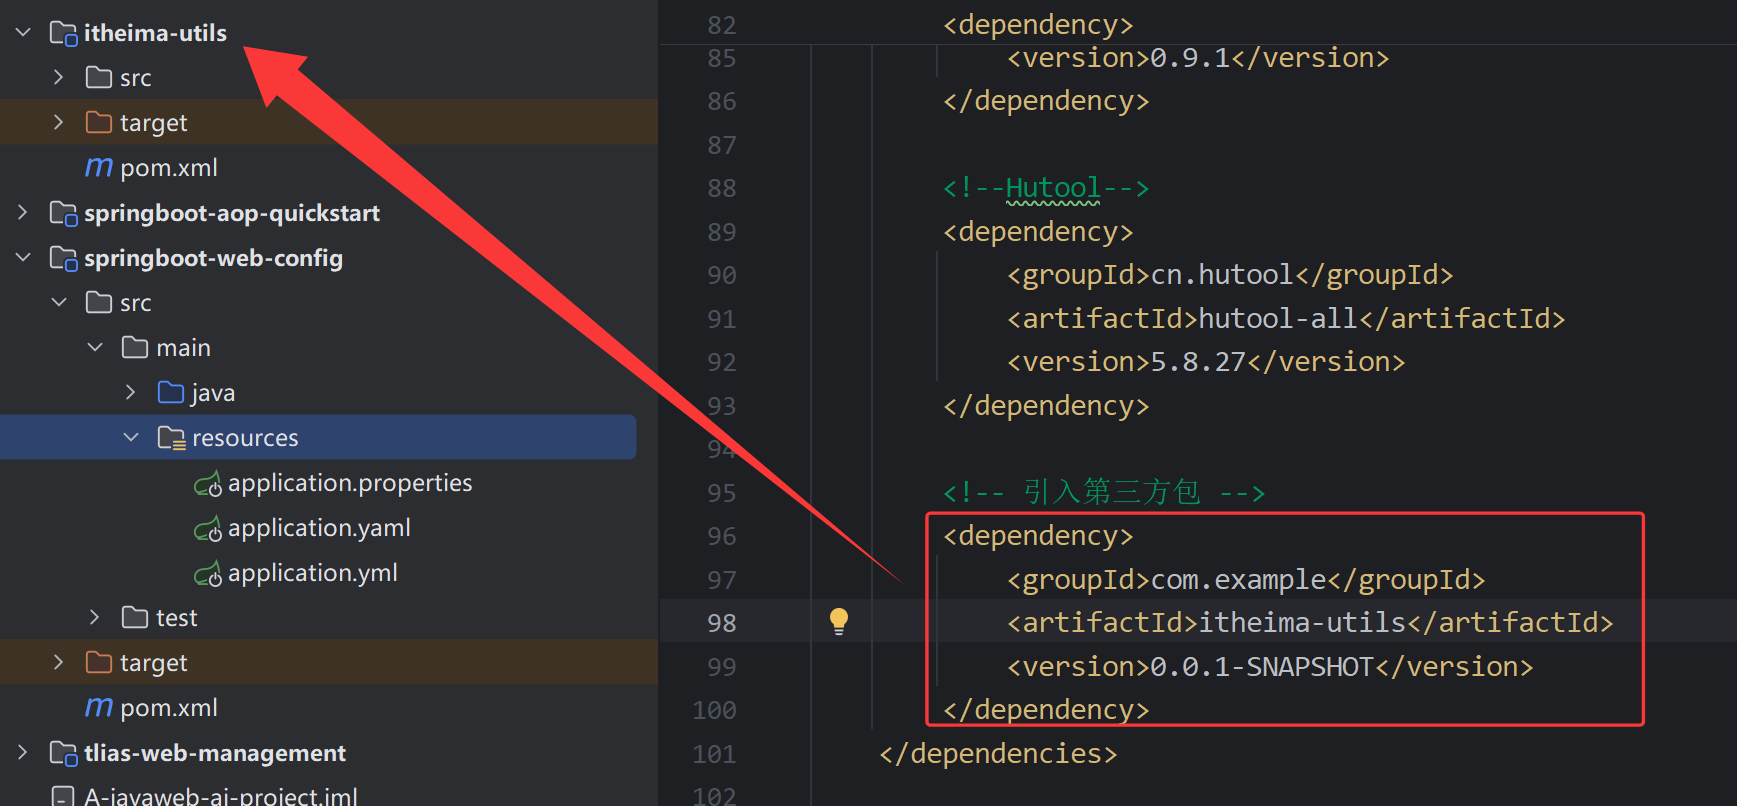
Task: Expand the src folder under itheima-utils
Action: [x=59, y=77]
